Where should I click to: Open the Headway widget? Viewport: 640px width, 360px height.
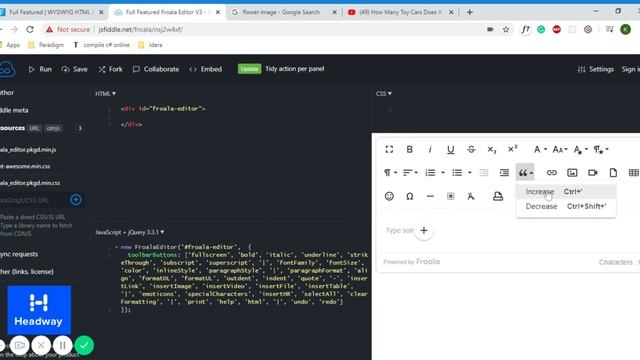(39, 310)
